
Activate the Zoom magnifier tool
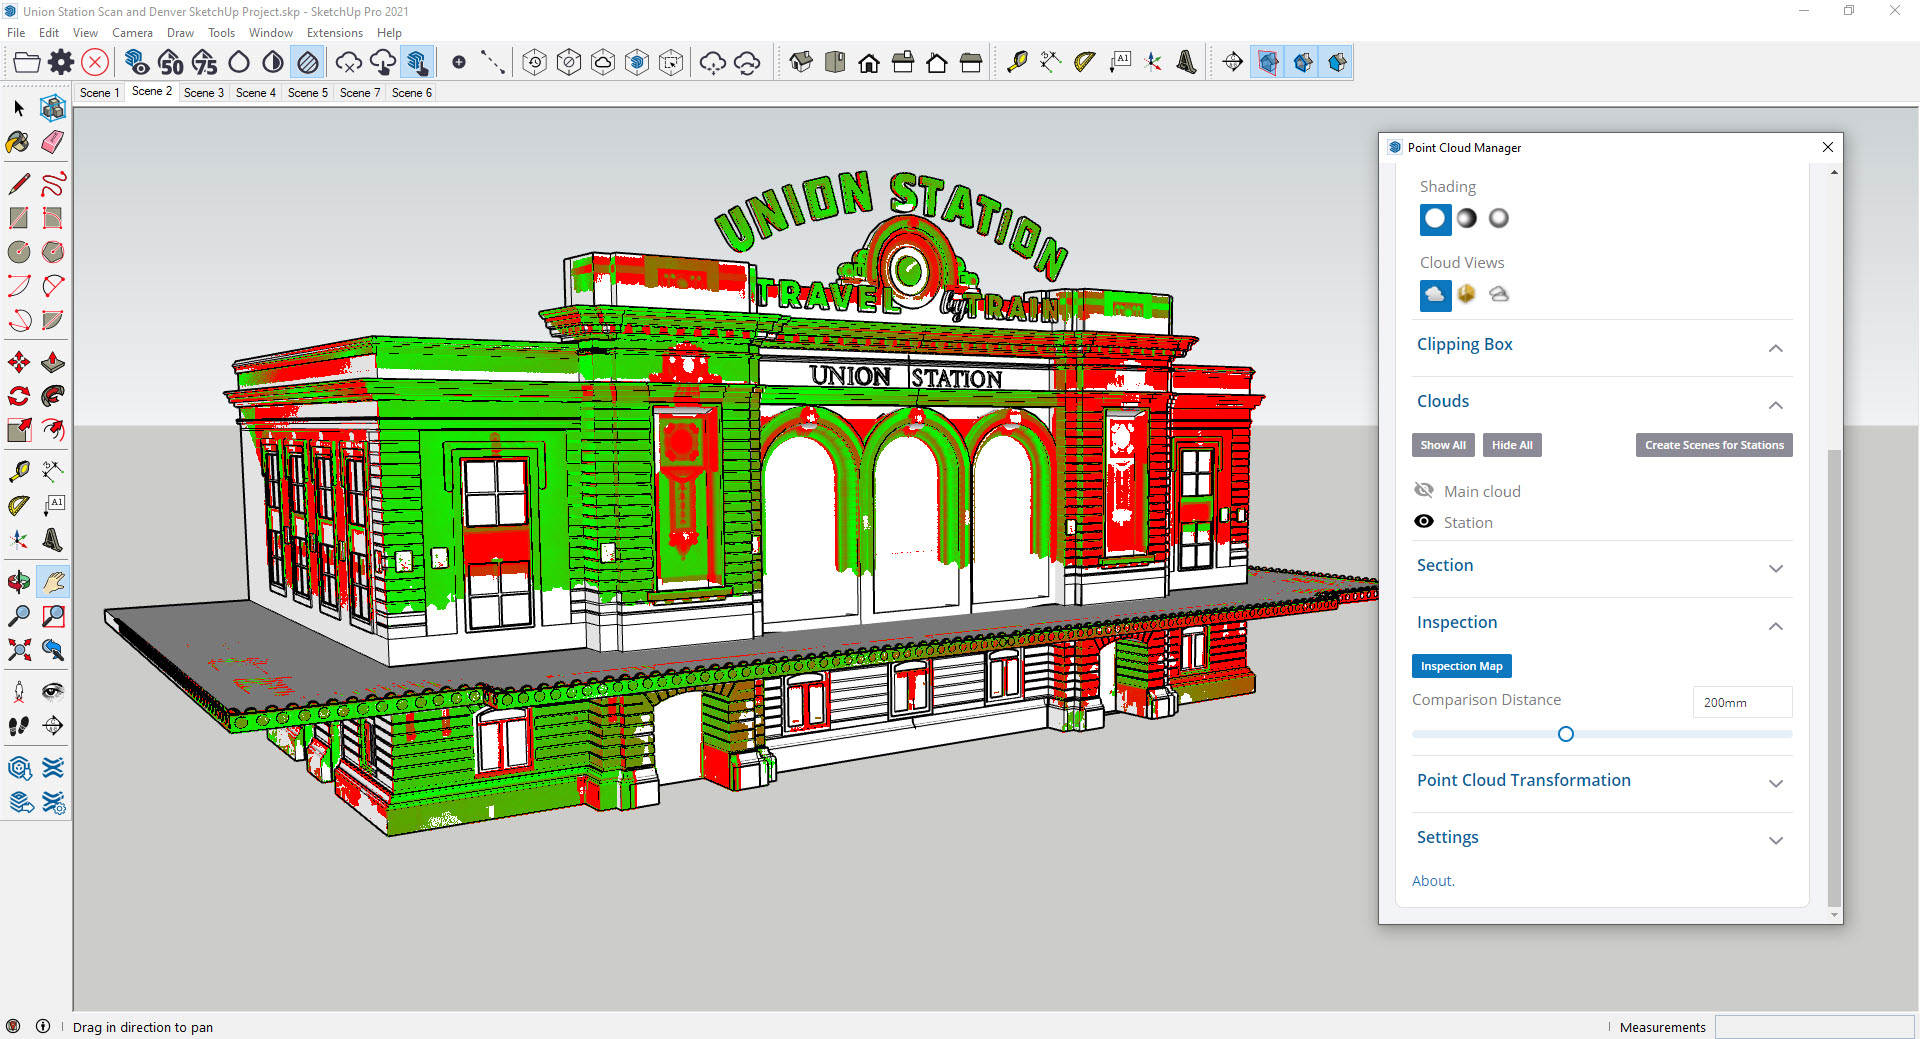pos(19,616)
